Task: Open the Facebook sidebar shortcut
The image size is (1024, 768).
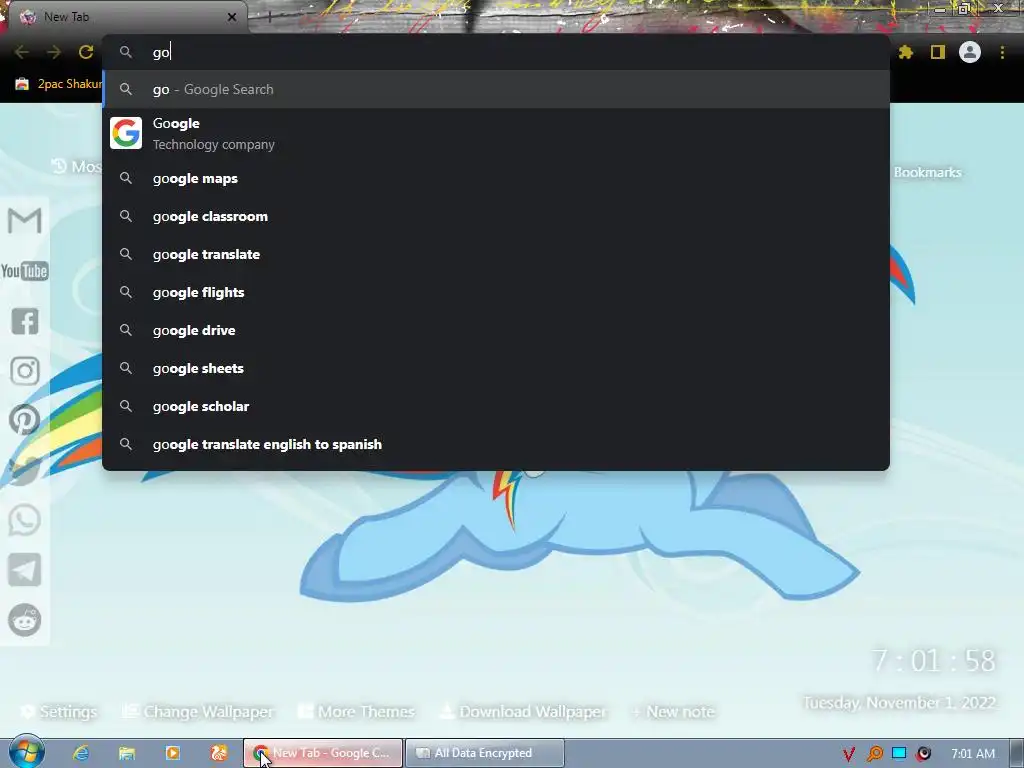Action: pos(25,321)
